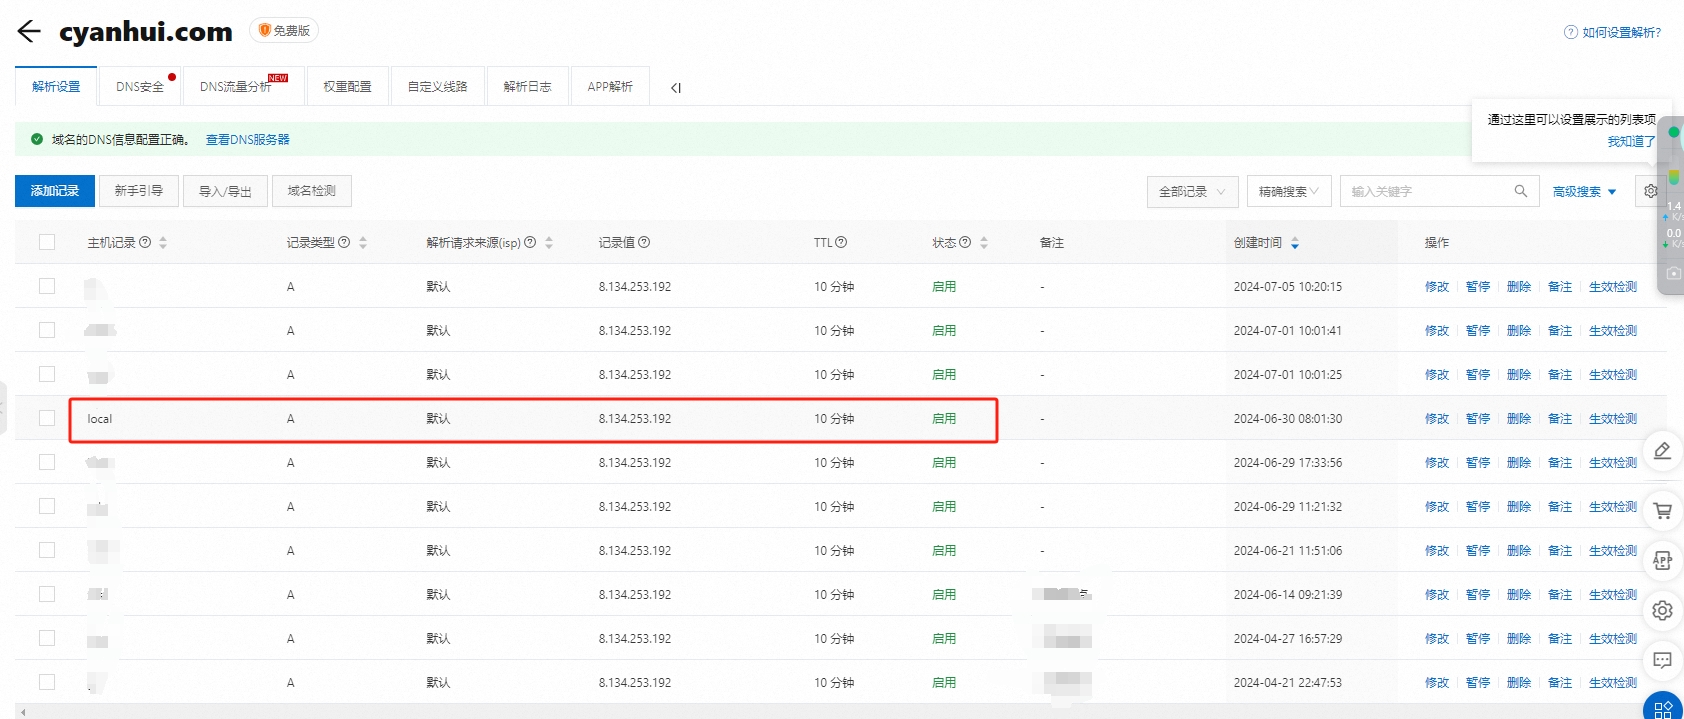
Task: Expand the 高级搜索 options
Action: (x=1584, y=191)
